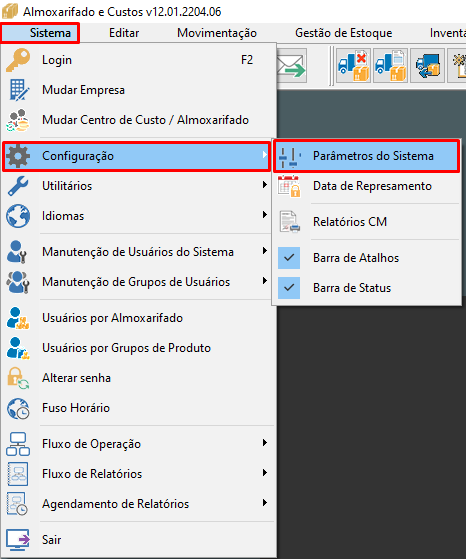Click the Data de Represamento calendar icon
Viewport: 466px width, 559px height.
[289, 186]
